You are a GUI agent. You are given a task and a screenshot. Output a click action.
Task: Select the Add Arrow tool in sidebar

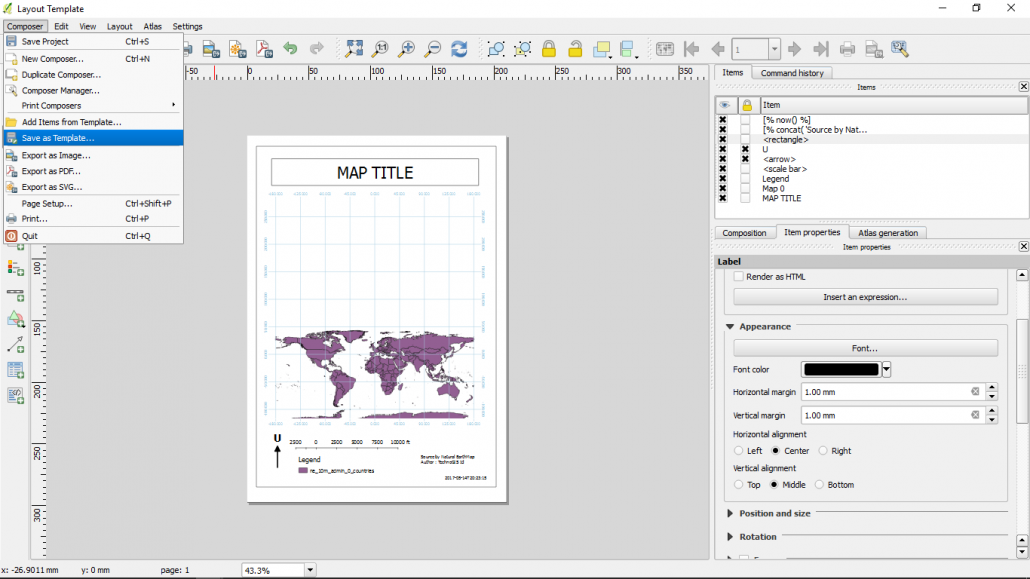pyautogui.click(x=14, y=345)
